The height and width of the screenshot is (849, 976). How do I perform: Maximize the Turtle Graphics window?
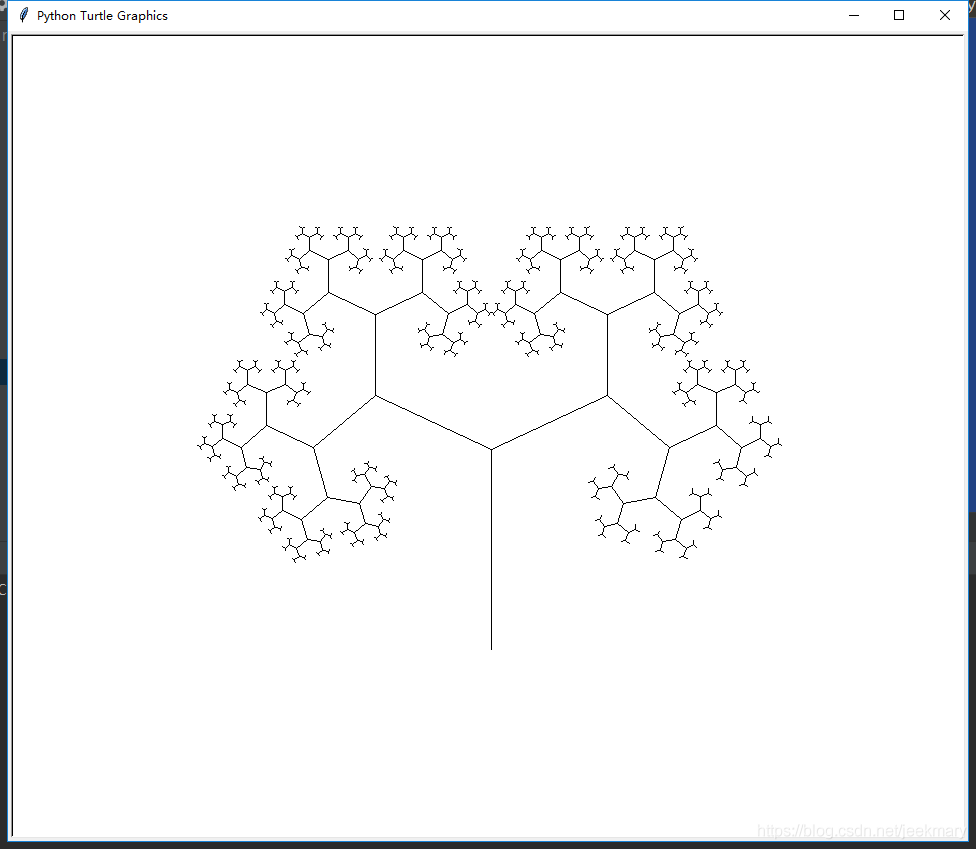pyautogui.click(x=899, y=15)
